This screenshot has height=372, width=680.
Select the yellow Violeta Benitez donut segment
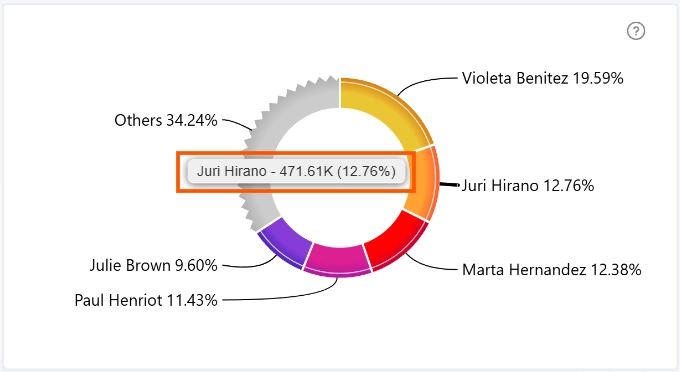389,108
